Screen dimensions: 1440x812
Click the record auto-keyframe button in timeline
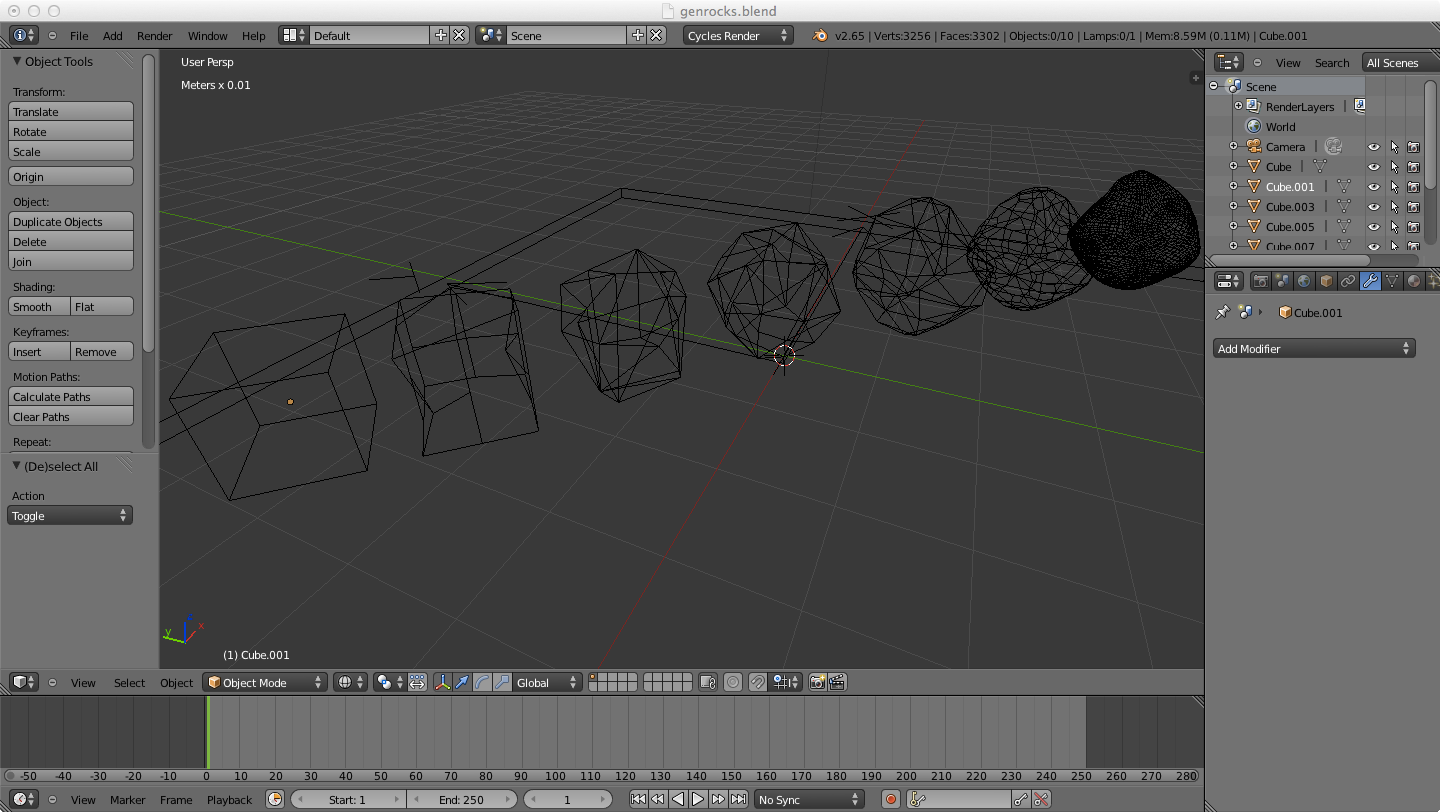click(x=891, y=800)
